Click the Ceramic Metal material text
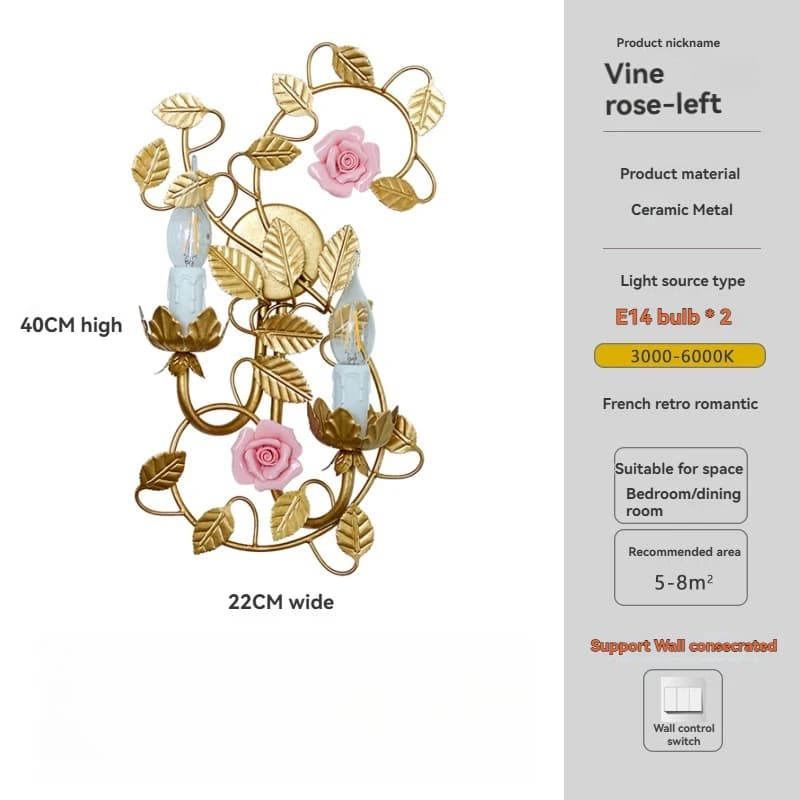The image size is (800, 800). coord(682,210)
